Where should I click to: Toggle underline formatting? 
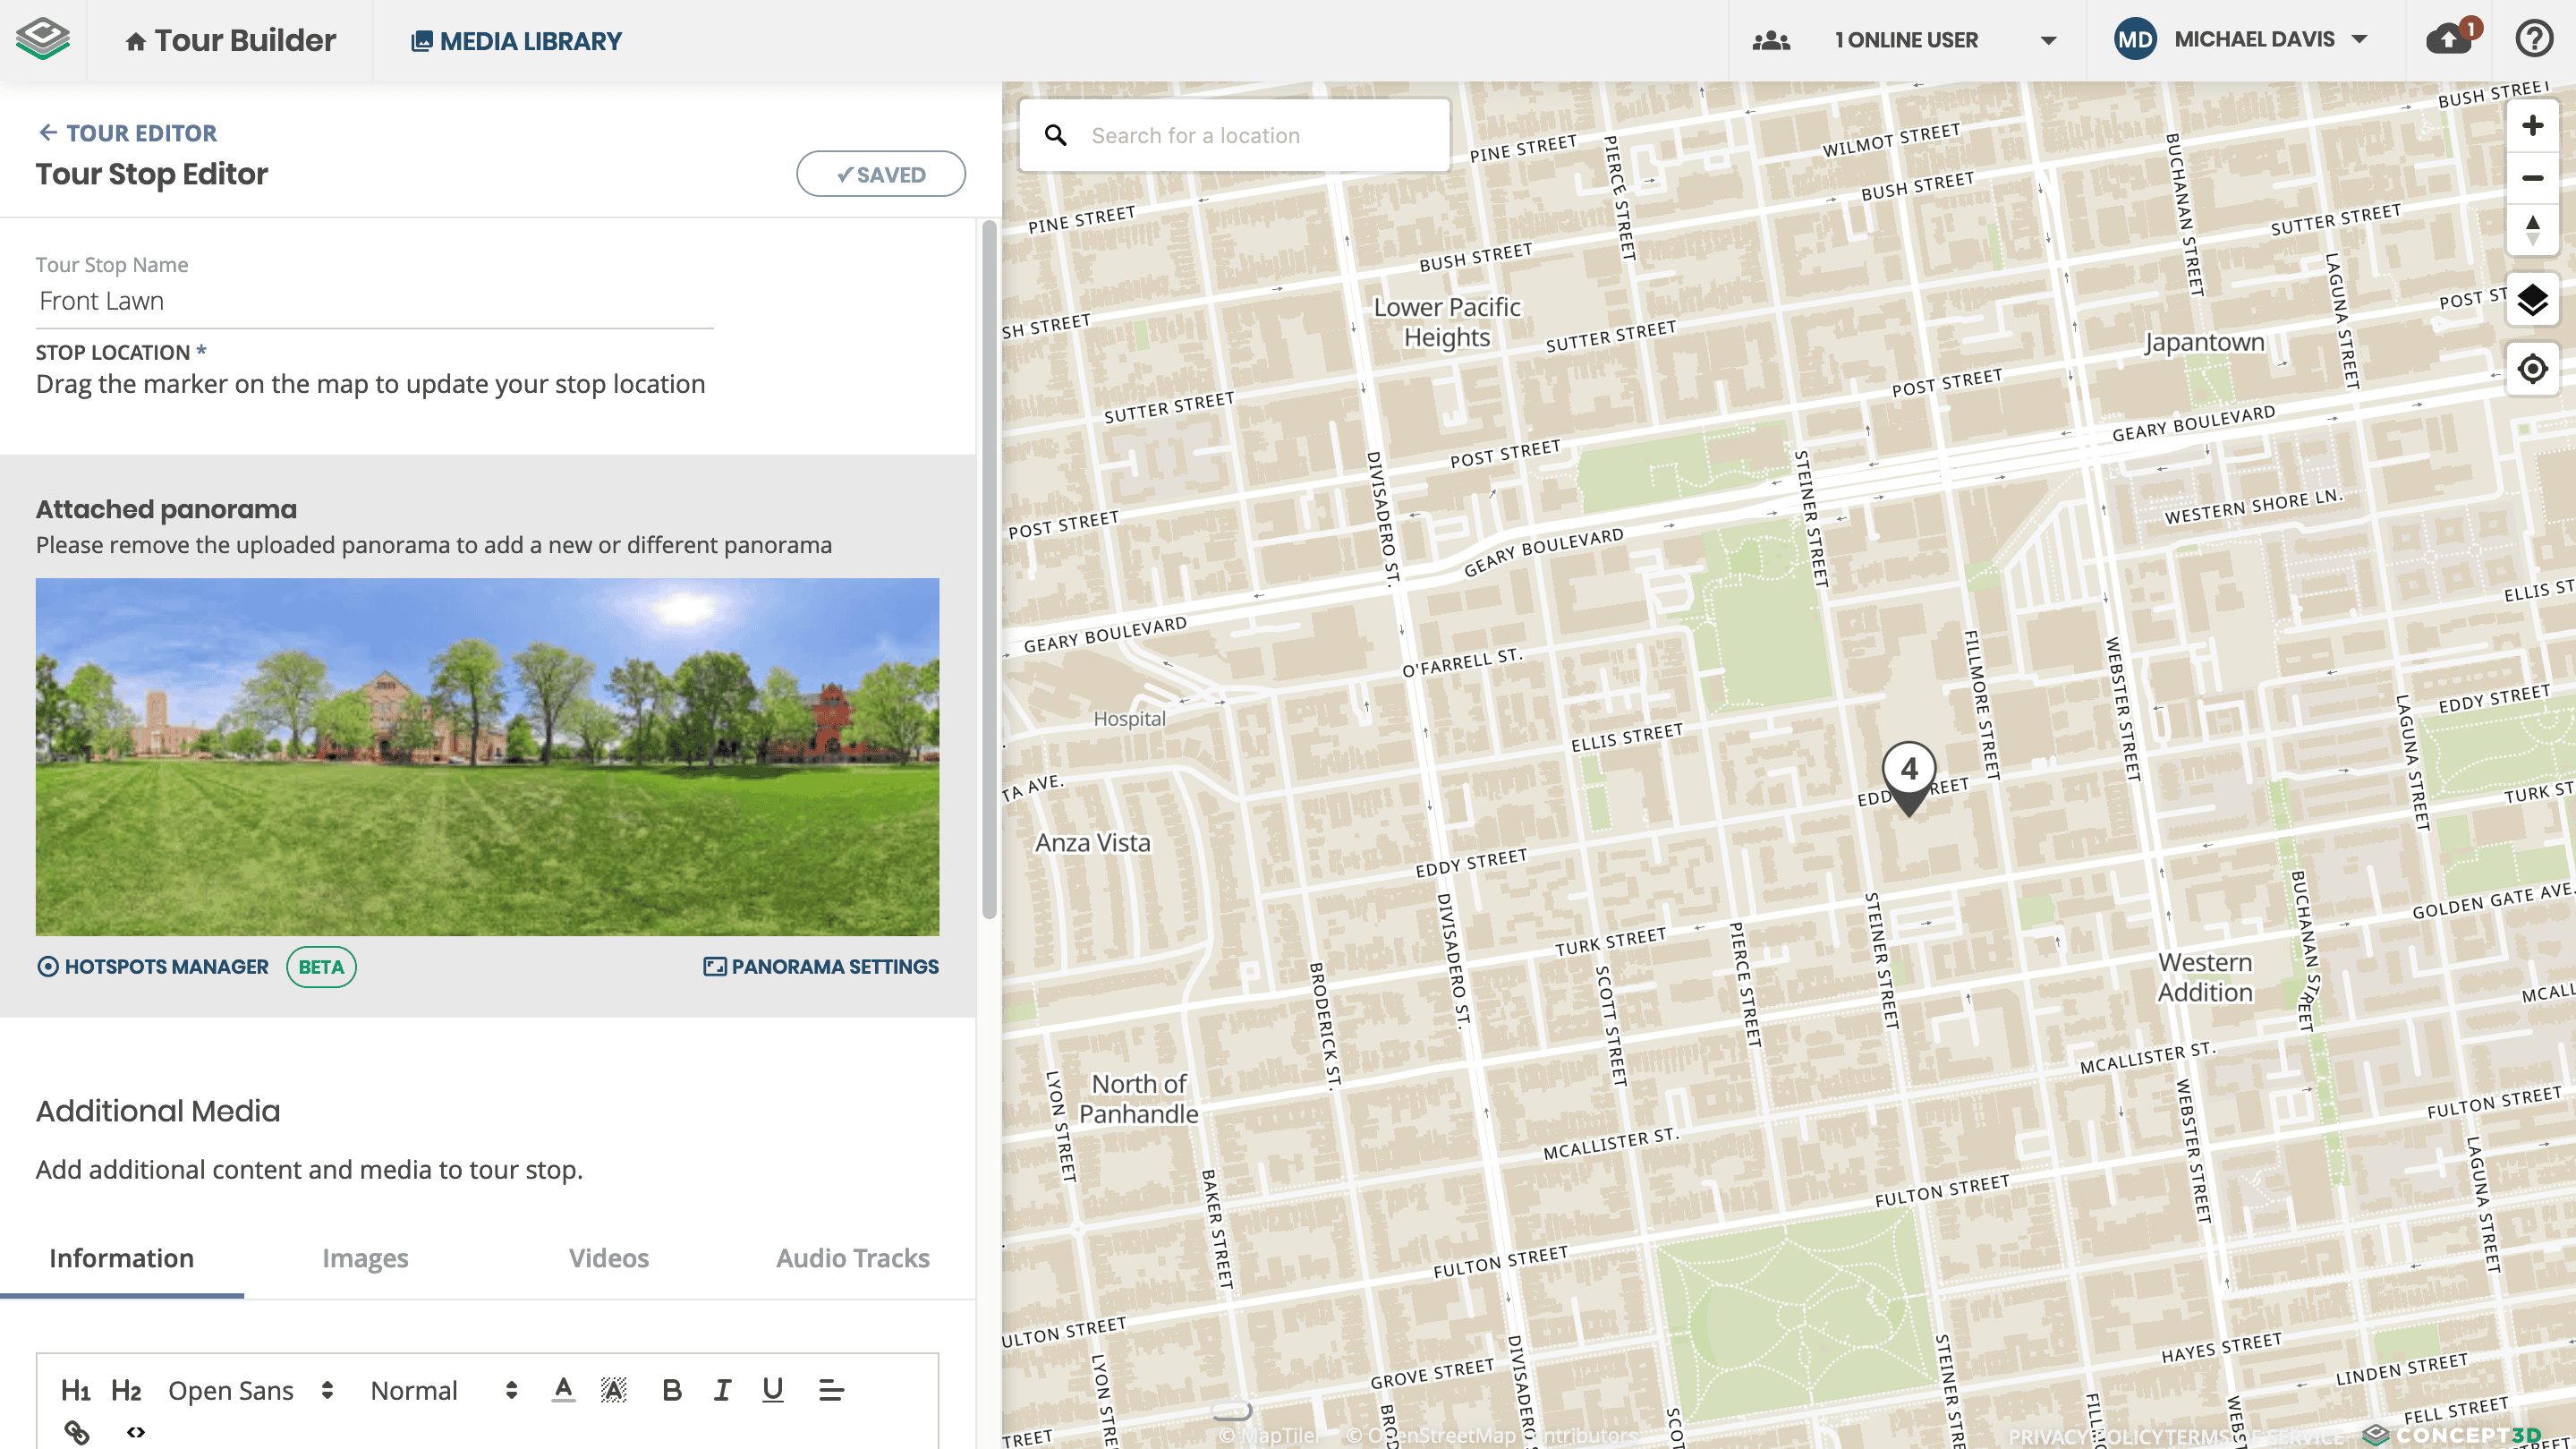(x=773, y=1390)
